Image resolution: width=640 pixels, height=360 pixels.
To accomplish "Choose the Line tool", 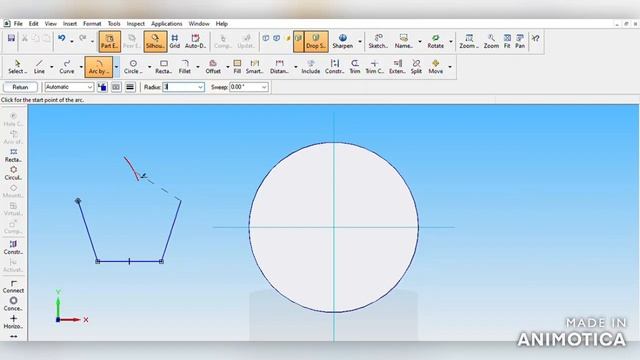I will [39, 67].
